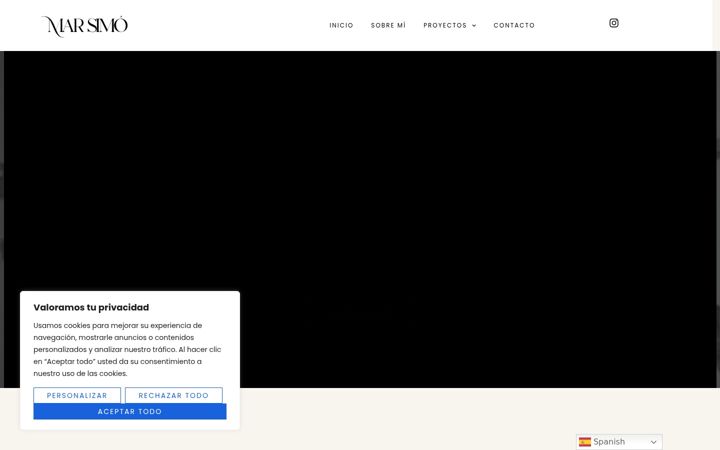This screenshot has height=450, width=720.
Task: Click the 'Valoramos tu privacidad' heading
Action: point(91,307)
